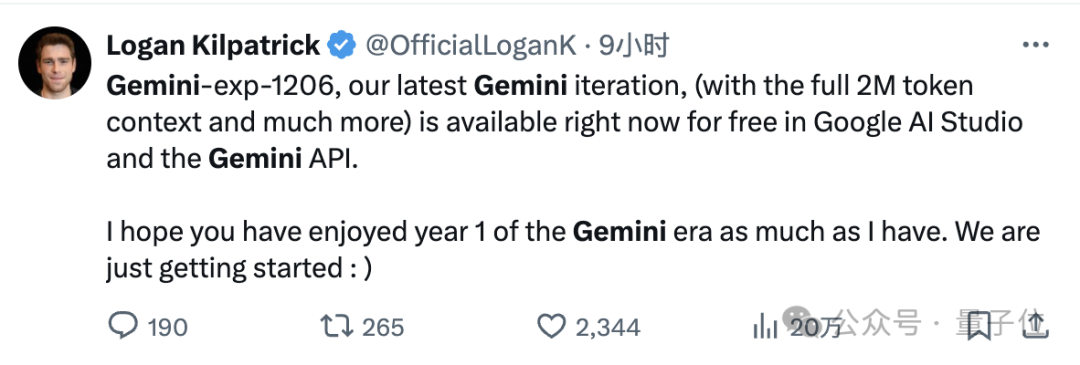
Task: Click the Gemini API text
Action: 283,160
